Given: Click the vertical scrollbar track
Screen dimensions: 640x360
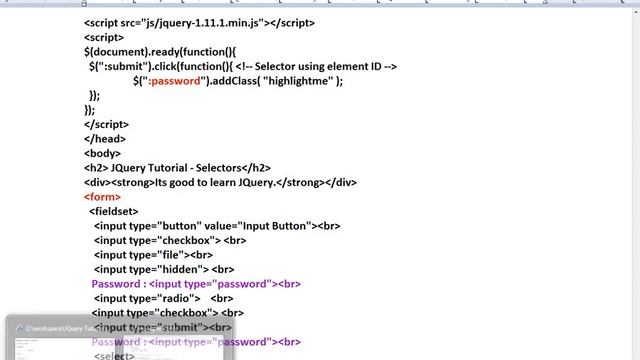Looking at the screenshot, I should point(636,188).
